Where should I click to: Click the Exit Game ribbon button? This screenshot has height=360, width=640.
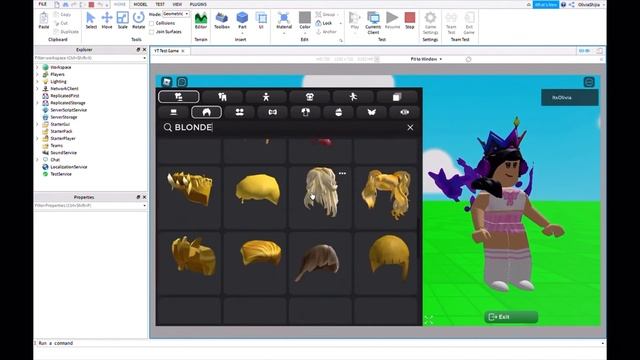pyautogui.click(x=469, y=23)
